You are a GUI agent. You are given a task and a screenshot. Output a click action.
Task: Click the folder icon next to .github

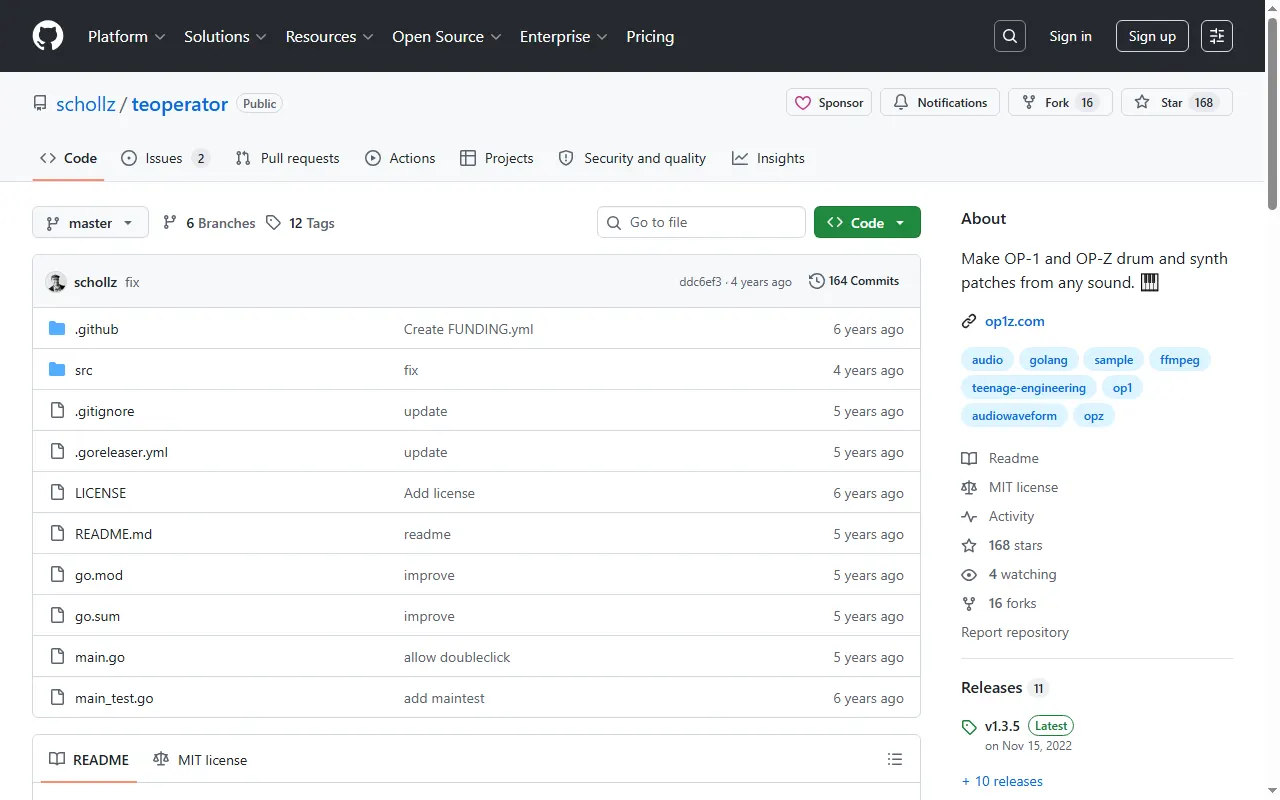[x=57, y=329]
